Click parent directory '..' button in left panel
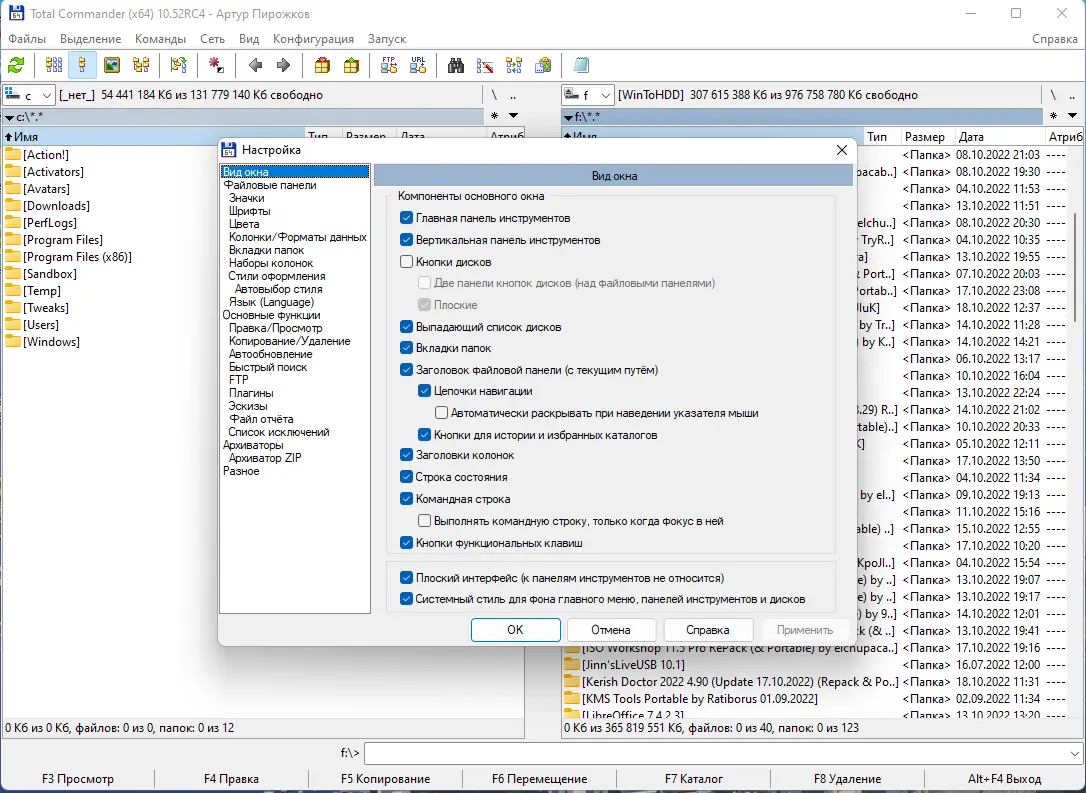The image size is (1086, 793). 513,95
